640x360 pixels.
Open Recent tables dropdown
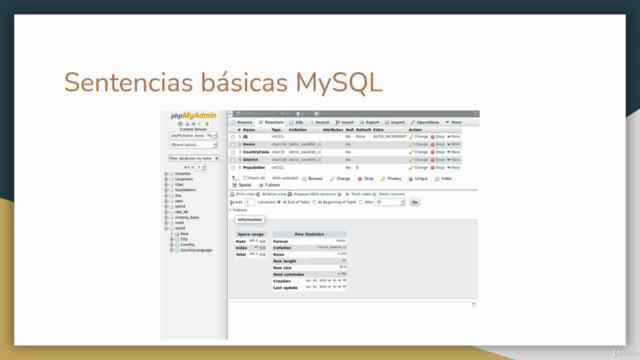pyautogui.click(x=193, y=145)
